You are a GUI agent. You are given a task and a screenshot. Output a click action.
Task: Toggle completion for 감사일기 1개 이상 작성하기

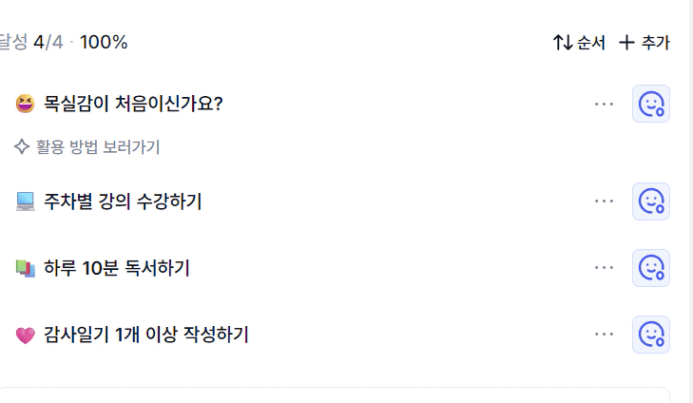[x=651, y=334]
